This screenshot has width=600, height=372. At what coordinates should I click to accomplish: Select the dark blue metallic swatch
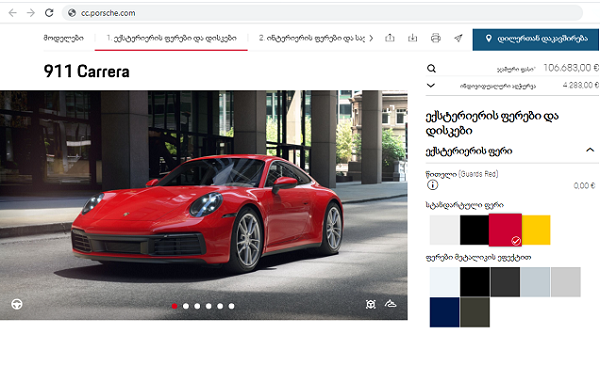point(444,312)
